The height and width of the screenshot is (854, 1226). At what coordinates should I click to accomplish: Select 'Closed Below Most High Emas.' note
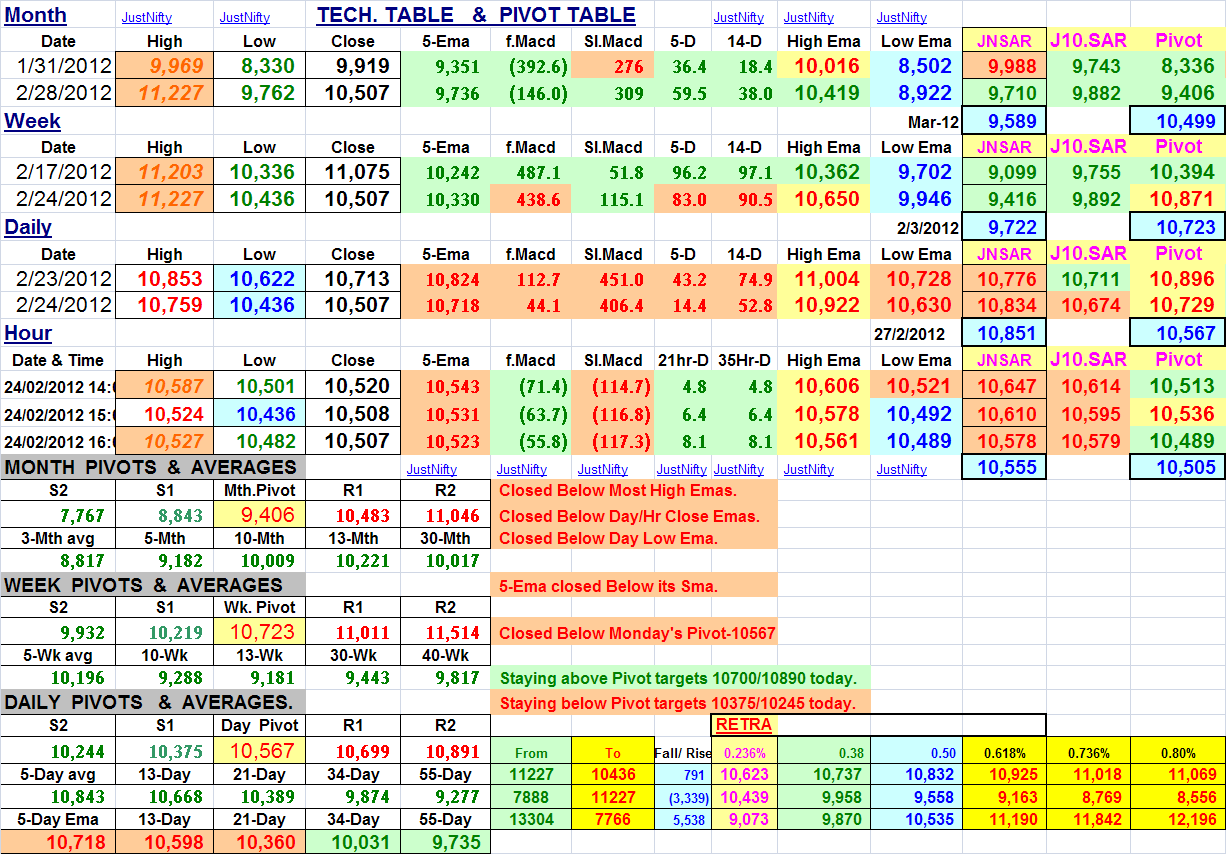coord(617,490)
